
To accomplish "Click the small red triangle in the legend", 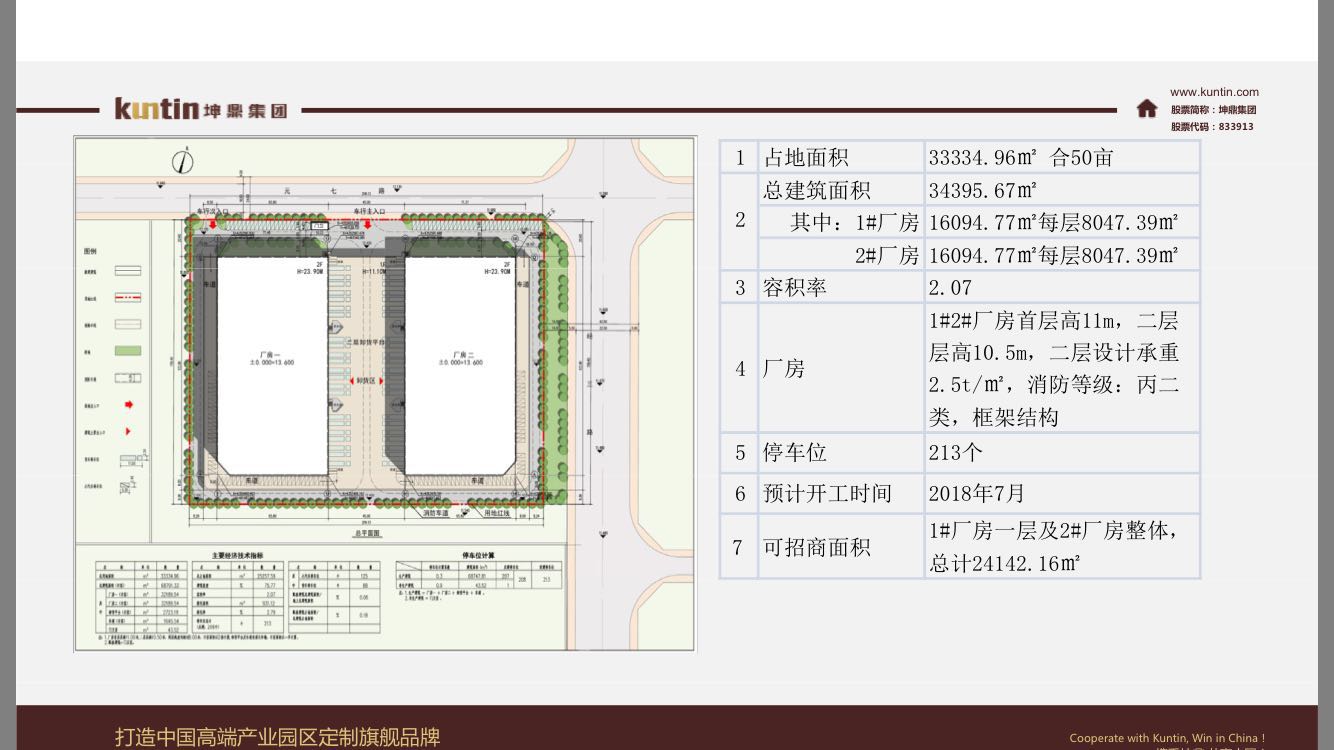I will point(127,432).
